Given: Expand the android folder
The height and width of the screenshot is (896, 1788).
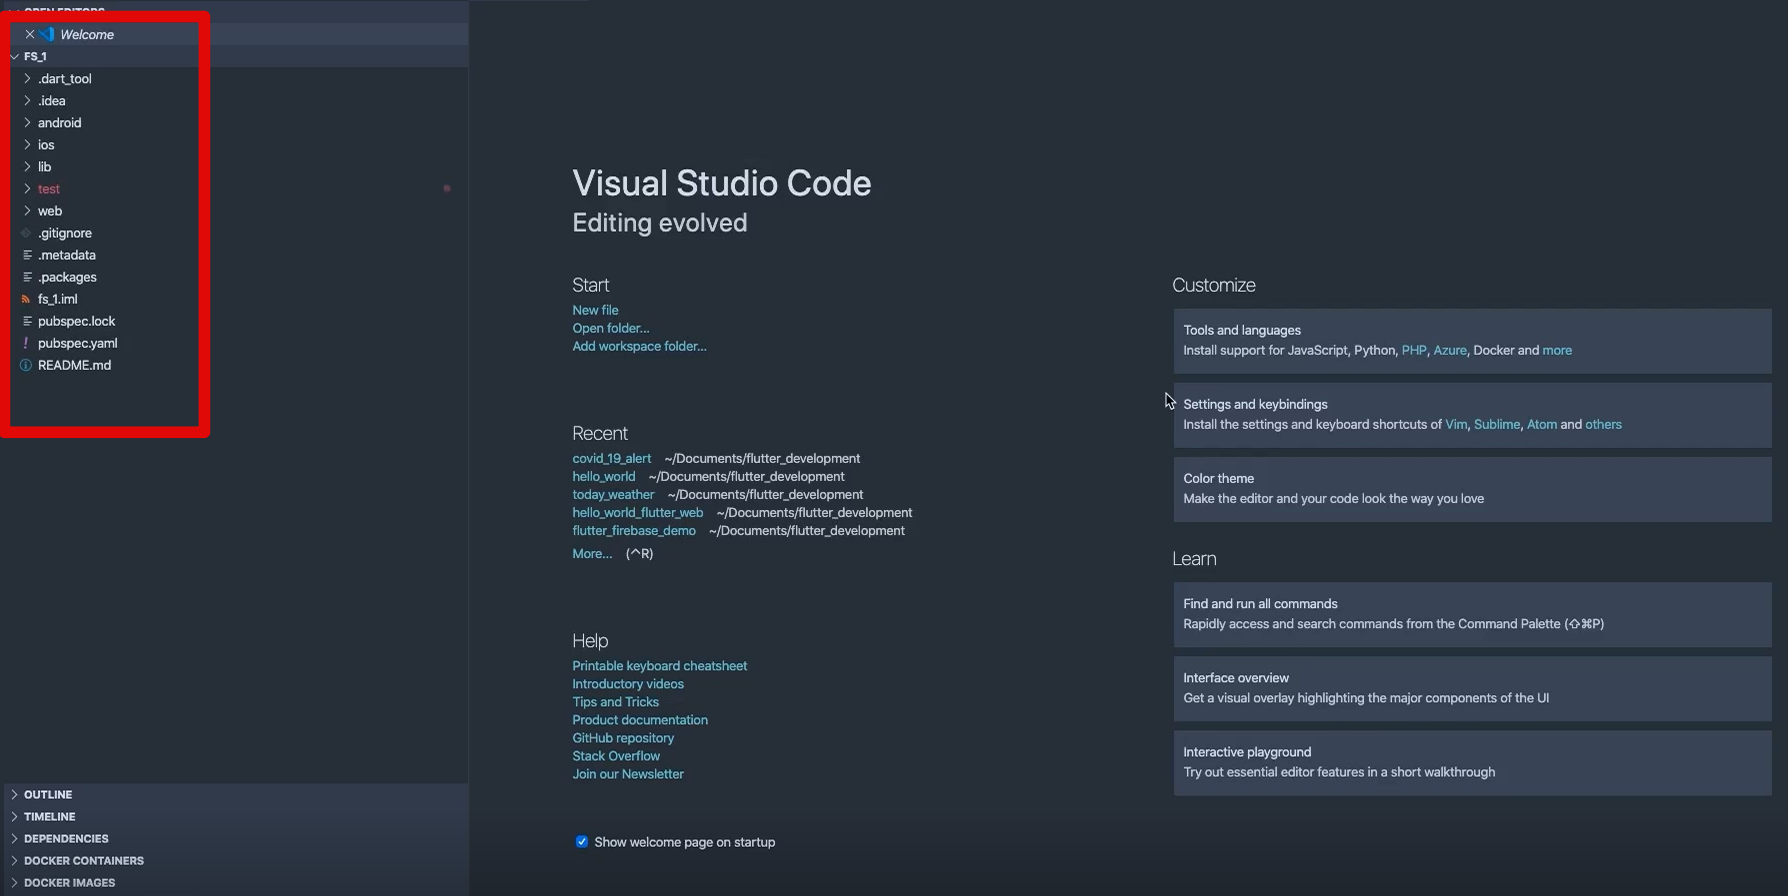Looking at the screenshot, I should point(27,122).
